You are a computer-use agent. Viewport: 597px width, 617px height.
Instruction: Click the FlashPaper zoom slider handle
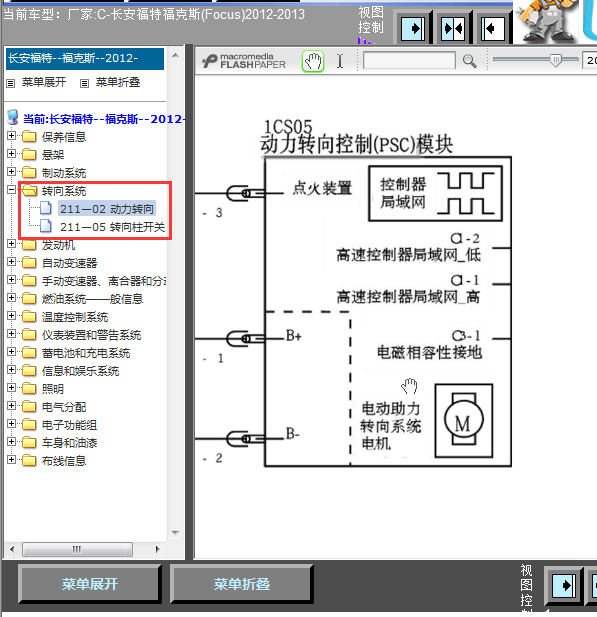556,60
